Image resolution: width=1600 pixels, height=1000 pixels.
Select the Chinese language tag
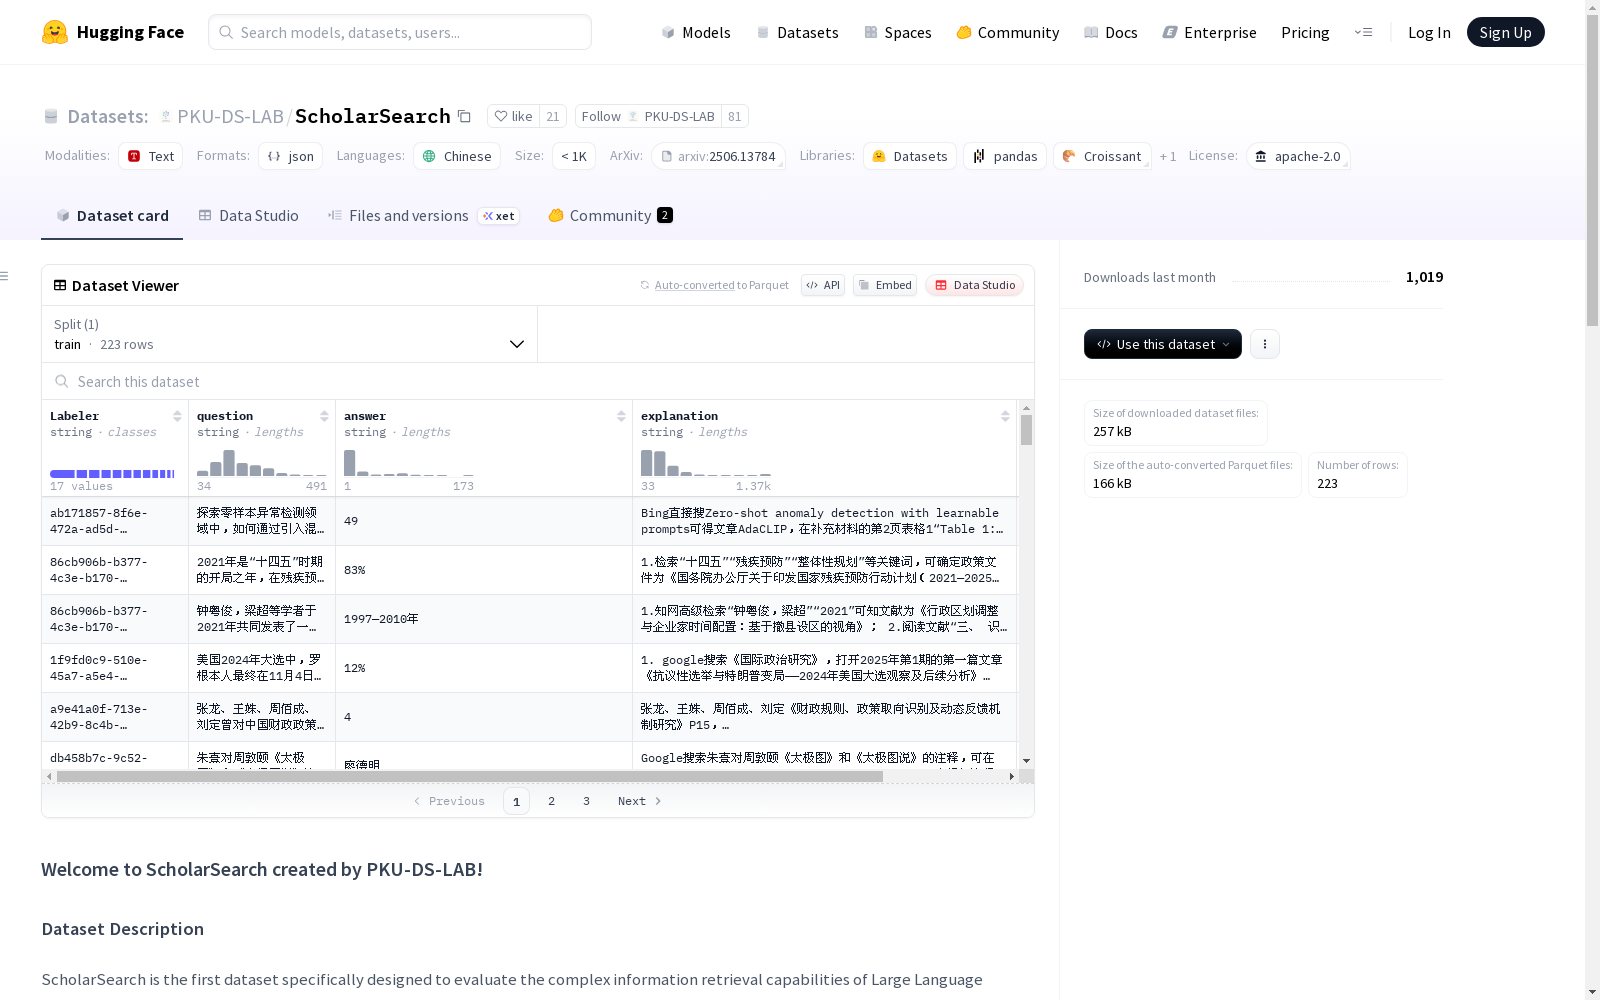(x=457, y=156)
